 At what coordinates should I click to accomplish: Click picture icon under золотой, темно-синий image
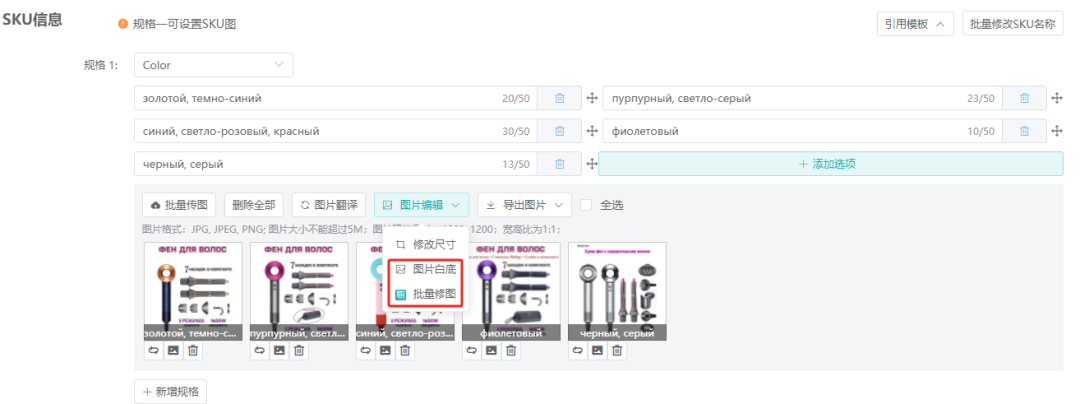(x=173, y=350)
